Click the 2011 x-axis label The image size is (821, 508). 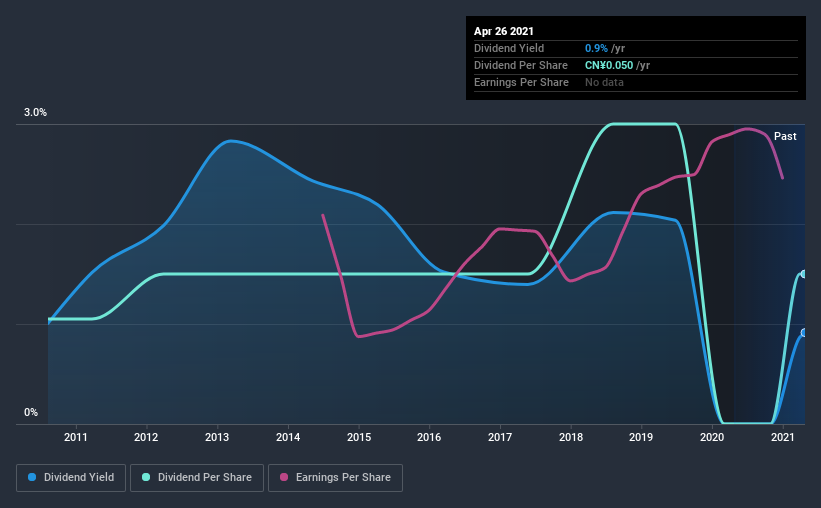click(x=76, y=437)
